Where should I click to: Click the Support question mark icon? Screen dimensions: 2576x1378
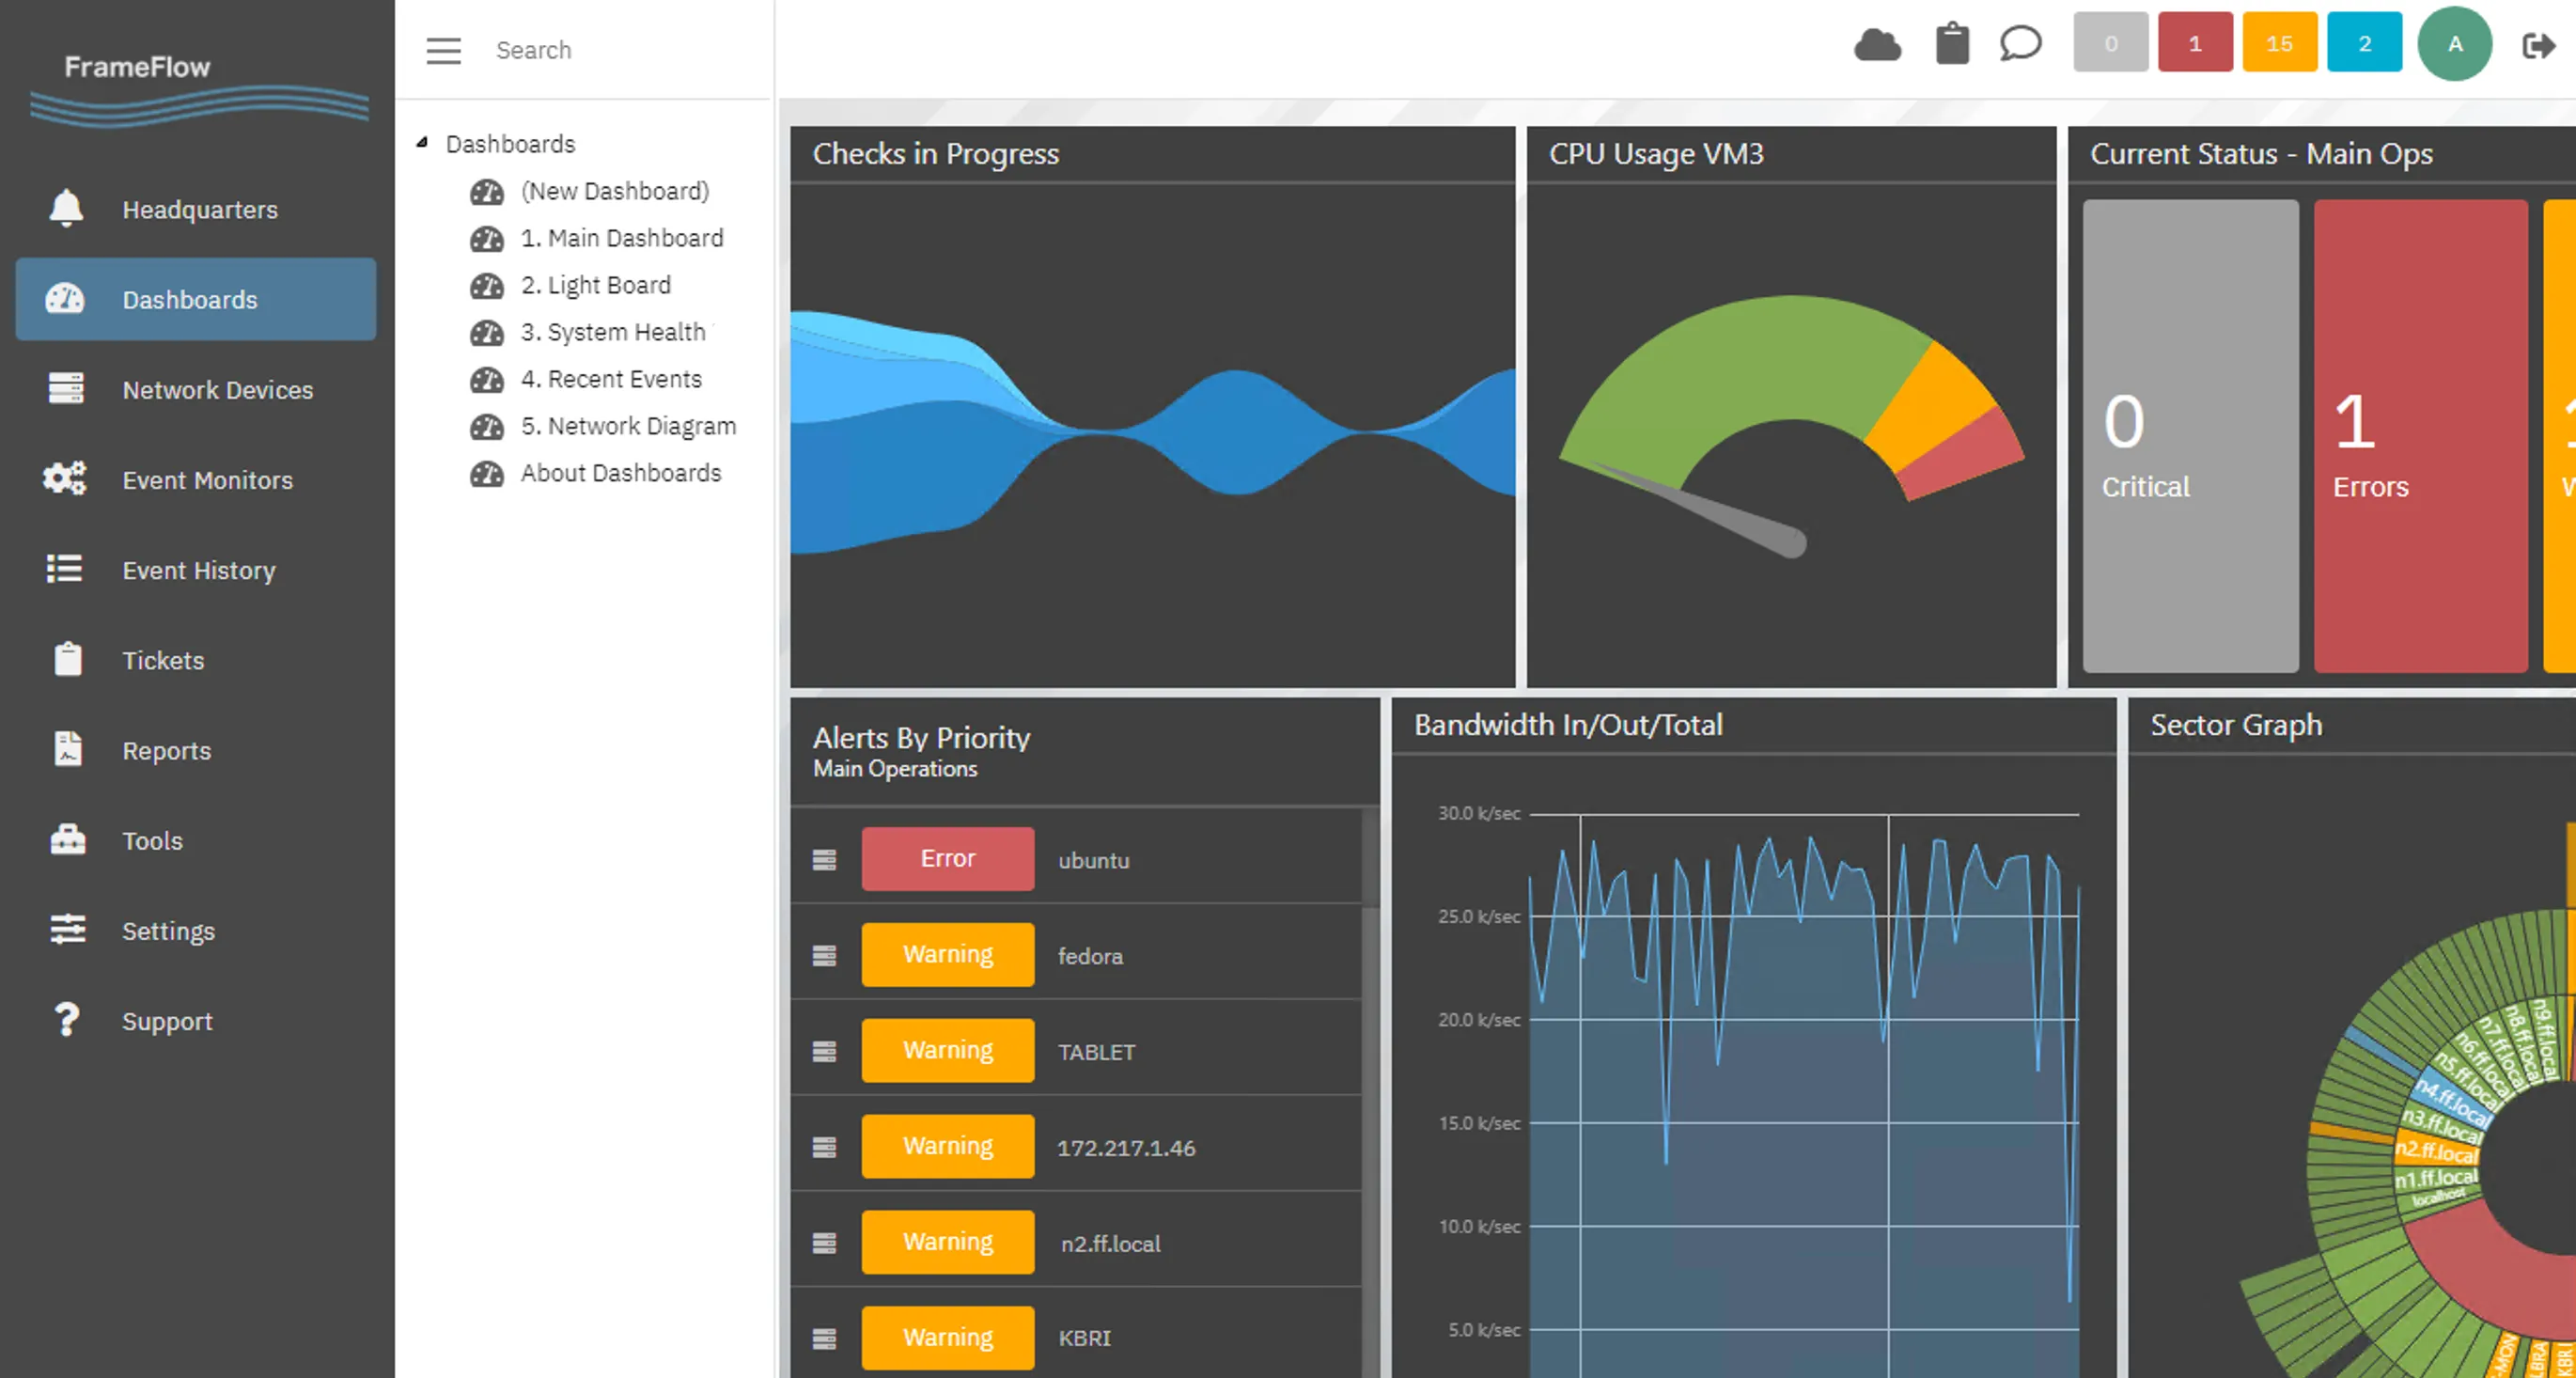[66, 1020]
